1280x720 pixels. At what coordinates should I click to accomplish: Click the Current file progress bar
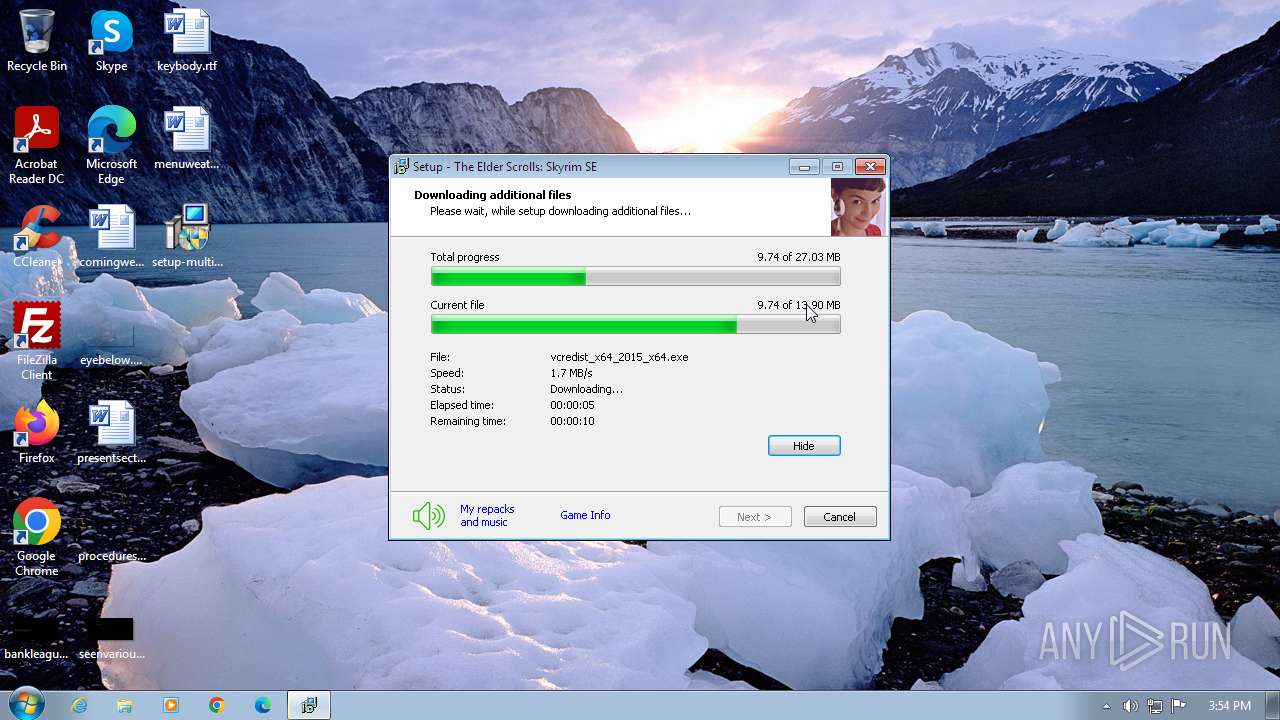(x=635, y=325)
